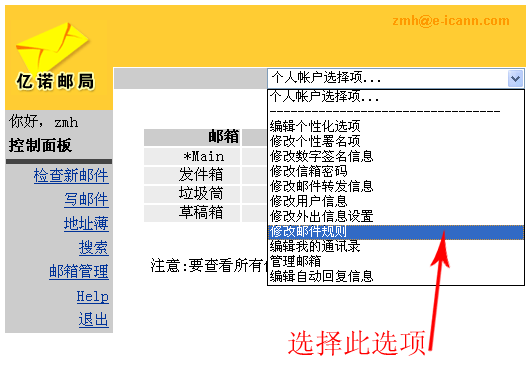Select 修改个性署名项 option
The height and width of the screenshot is (379, 530).
point(395,141)
